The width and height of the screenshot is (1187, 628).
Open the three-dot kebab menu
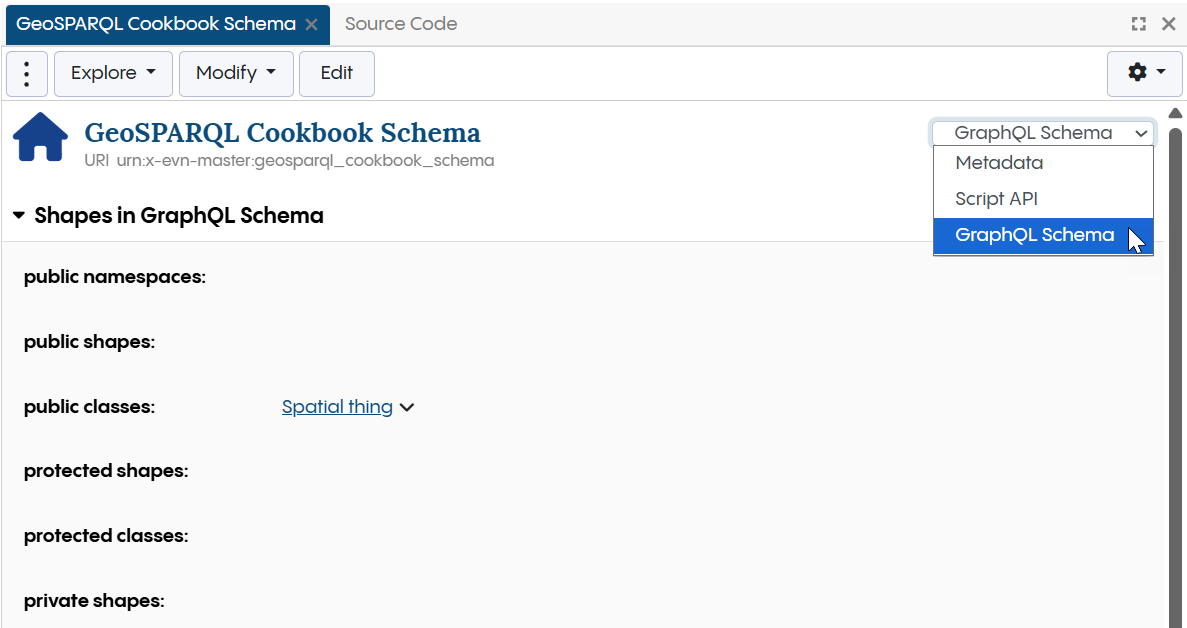click(27, 74)
